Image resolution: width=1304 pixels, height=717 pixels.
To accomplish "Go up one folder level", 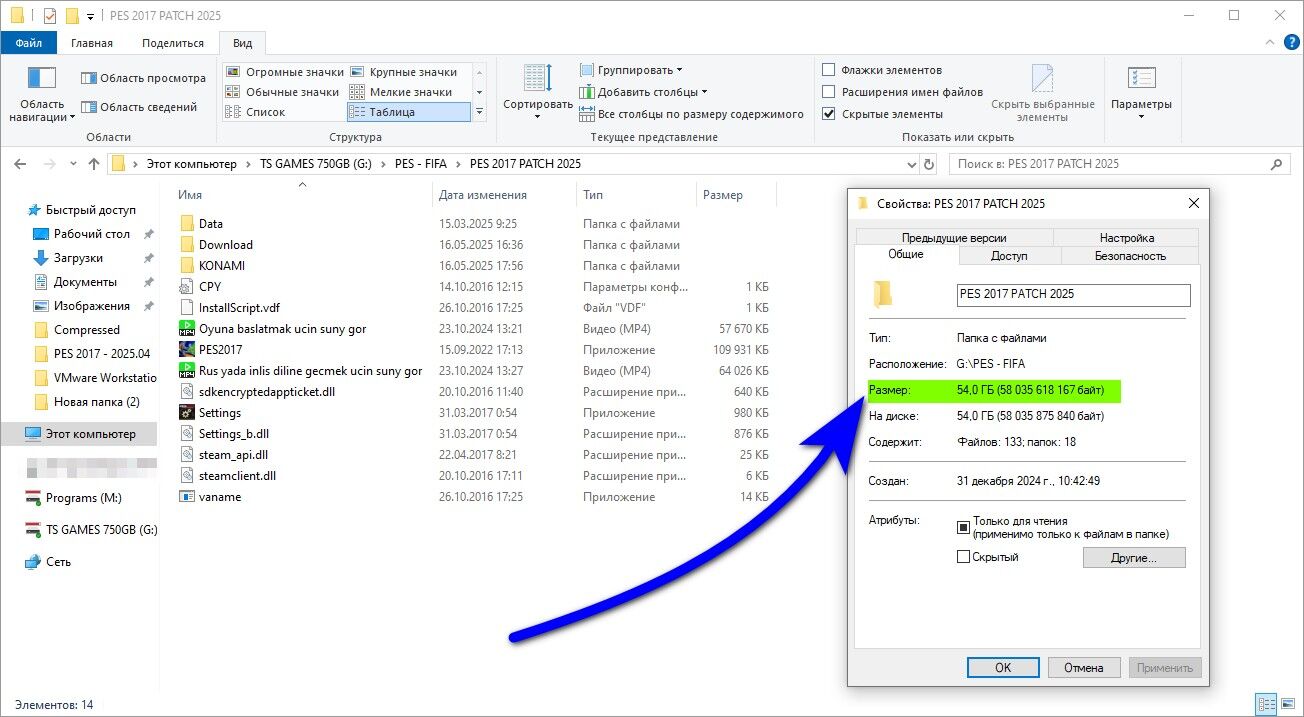I will [x=93, y=164].
